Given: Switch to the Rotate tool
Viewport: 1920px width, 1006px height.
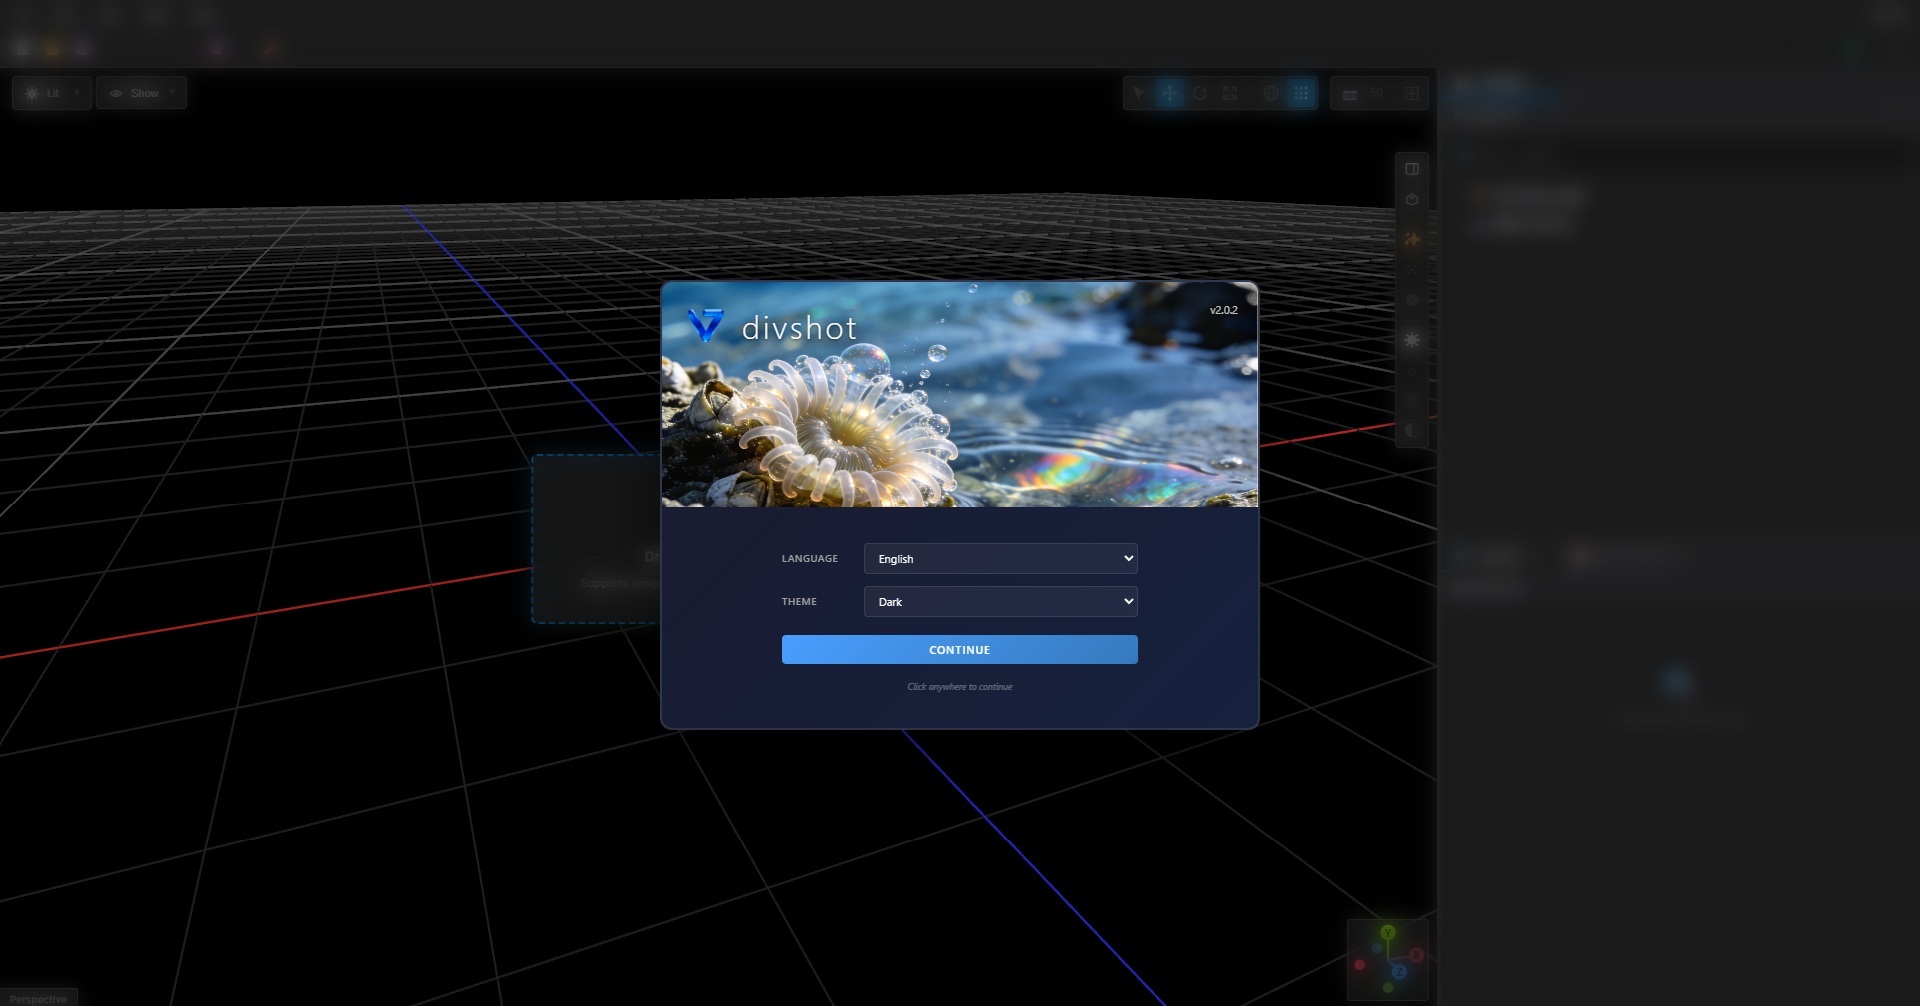Looking at the screenshot, I should (1200, 92).
